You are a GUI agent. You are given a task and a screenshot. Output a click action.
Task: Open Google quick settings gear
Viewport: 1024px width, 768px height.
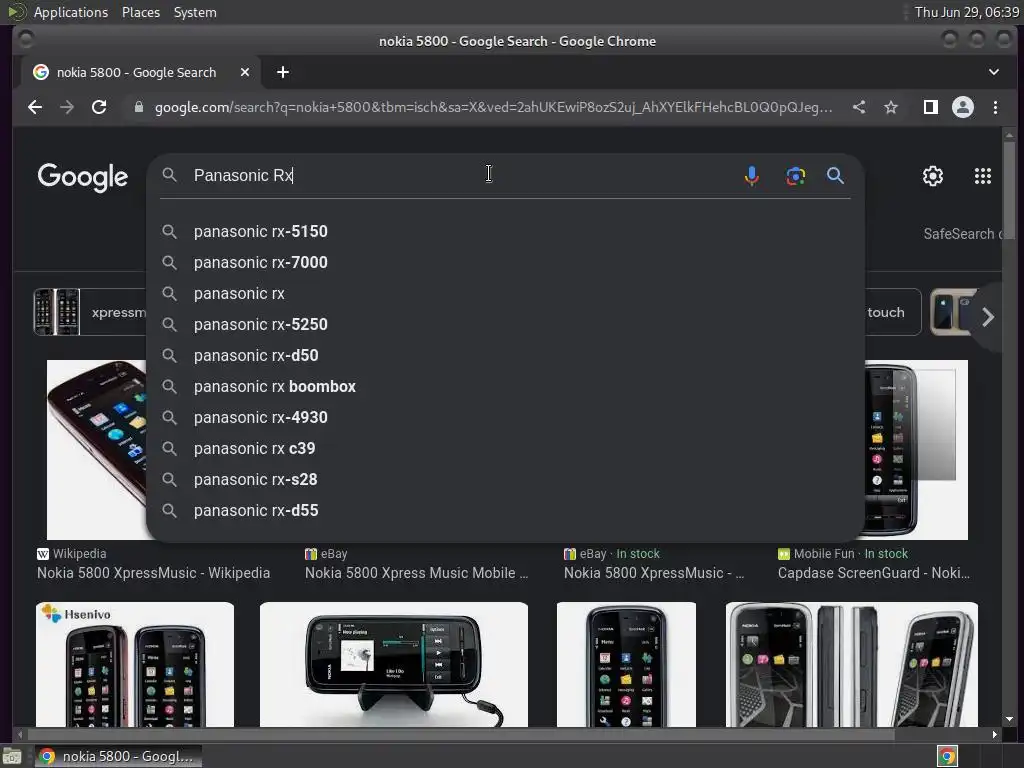click(x=933, y=176)
